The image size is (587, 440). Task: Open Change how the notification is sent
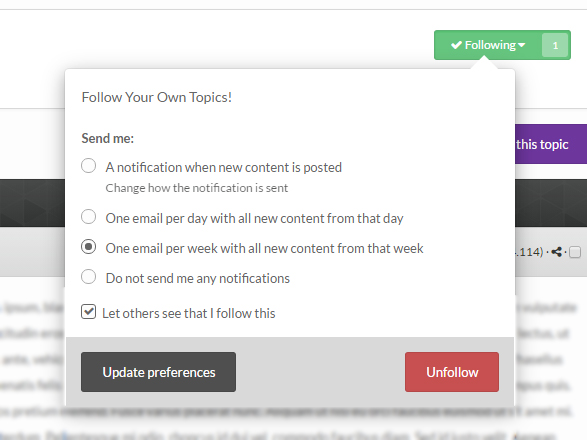(197, 188)
